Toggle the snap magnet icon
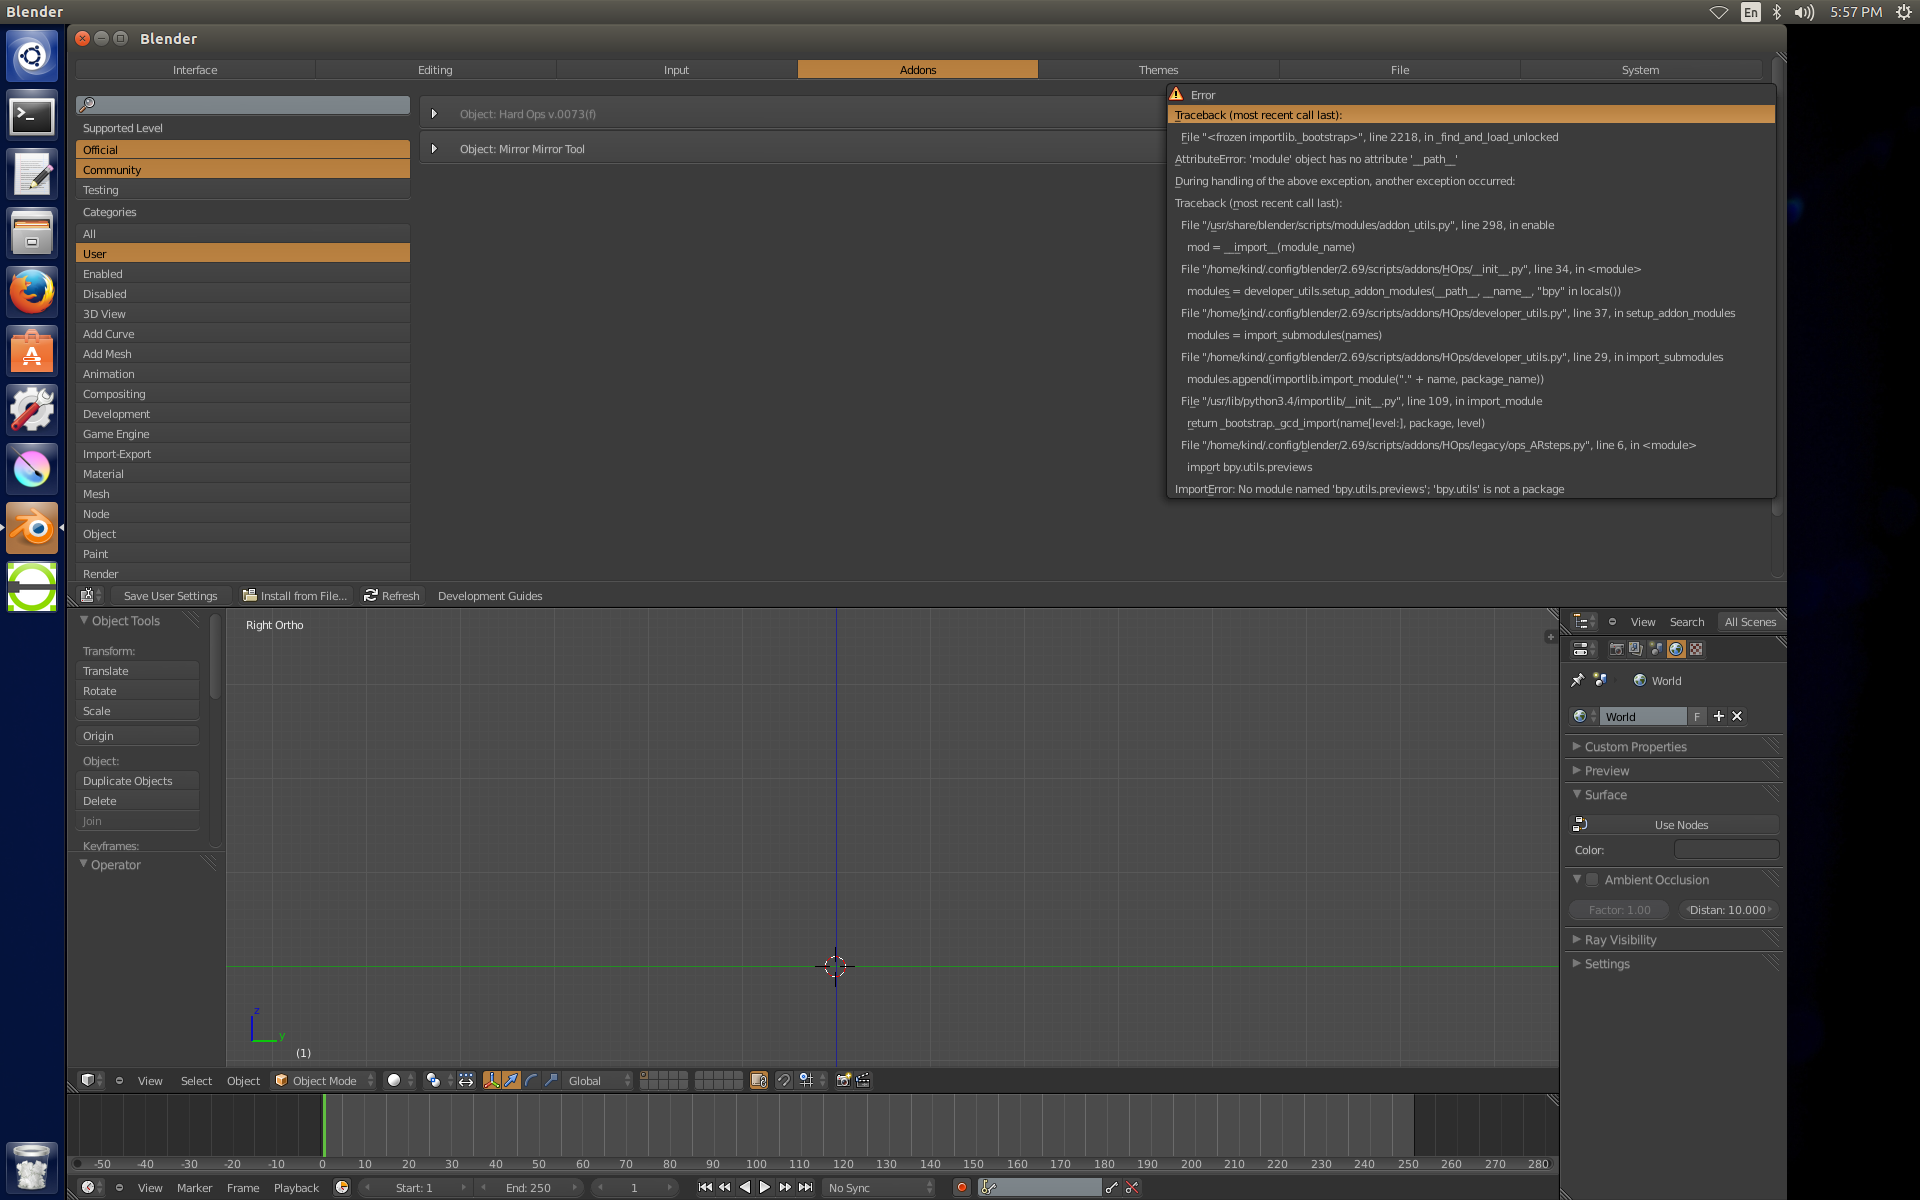 [784, 1080]
